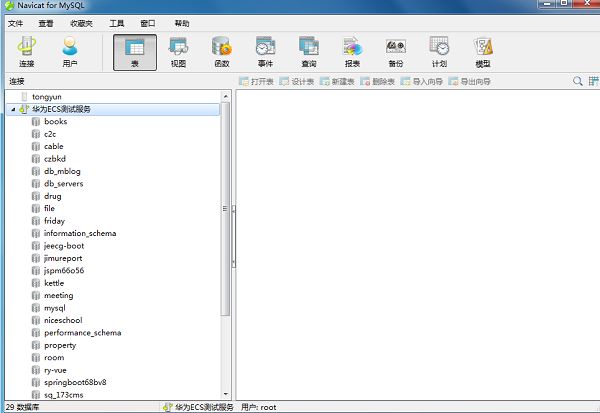Click the 导入向导 (Import Wizard) button
This screenshot has width=600, height=413.
(422, 81)
